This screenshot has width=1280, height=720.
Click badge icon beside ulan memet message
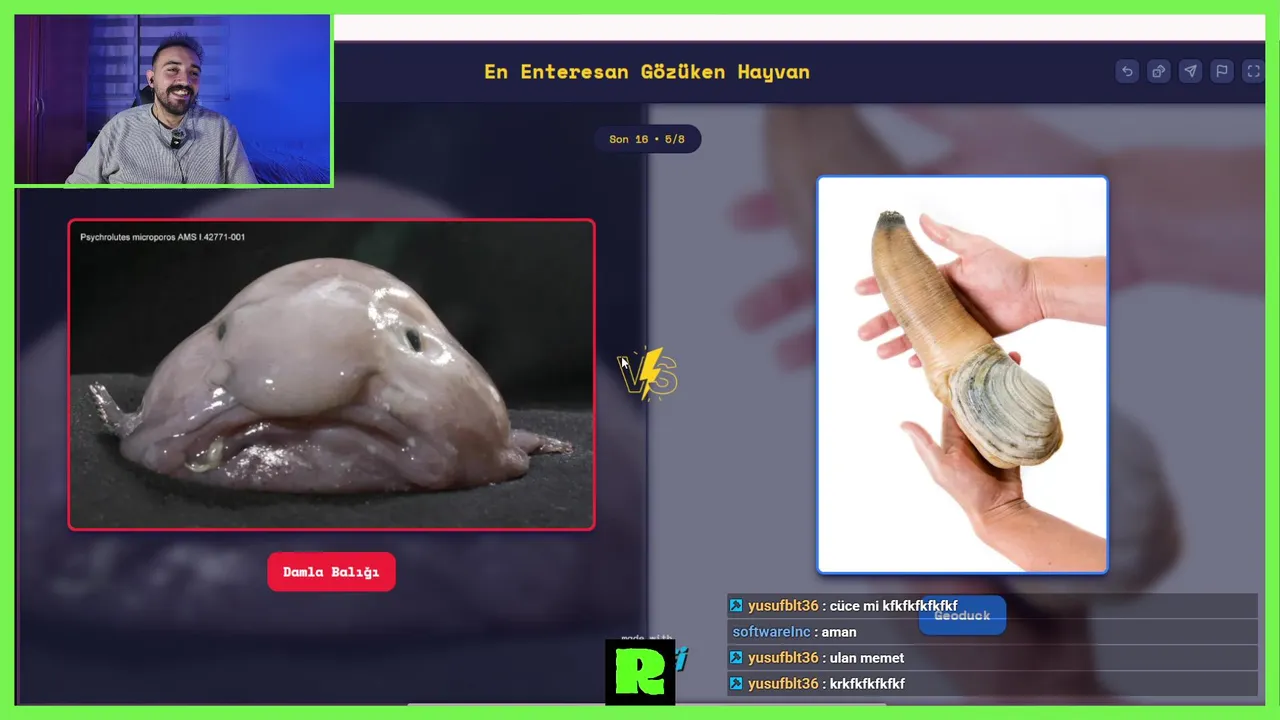click(736, 658)
